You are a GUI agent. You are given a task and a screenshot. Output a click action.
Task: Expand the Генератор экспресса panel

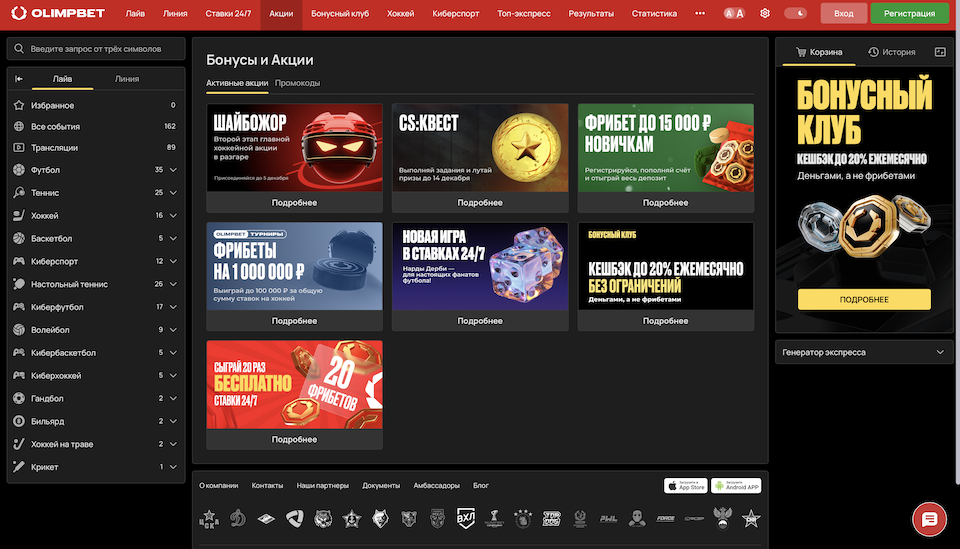point(939,352)
